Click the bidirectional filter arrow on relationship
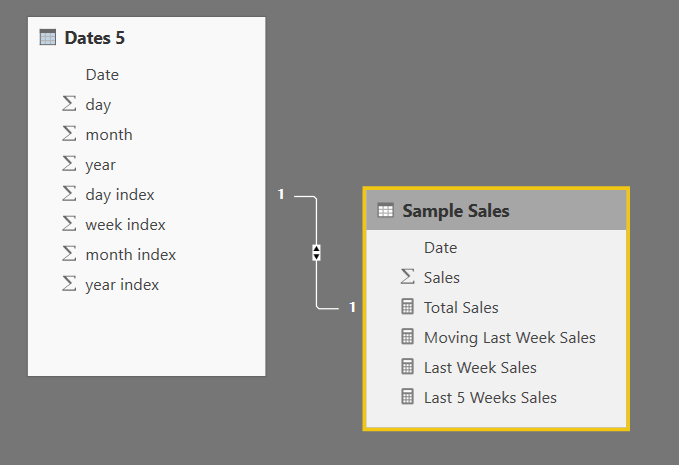 [x=317, y=252]
